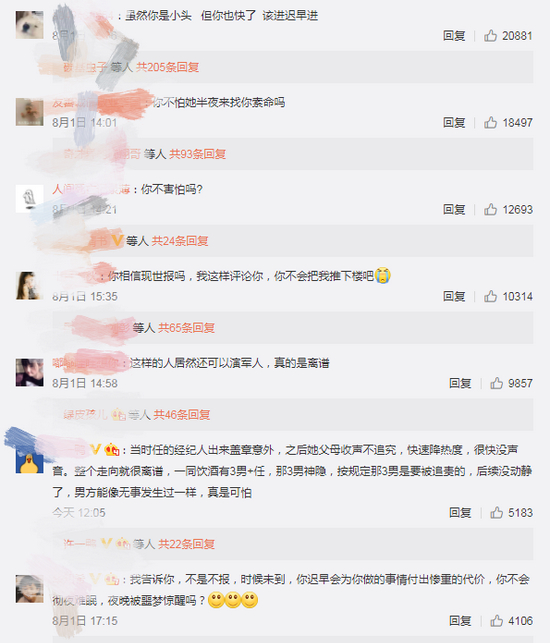
Task: Open the 共65条回复 reply thread
Action: tap(187, 328)
